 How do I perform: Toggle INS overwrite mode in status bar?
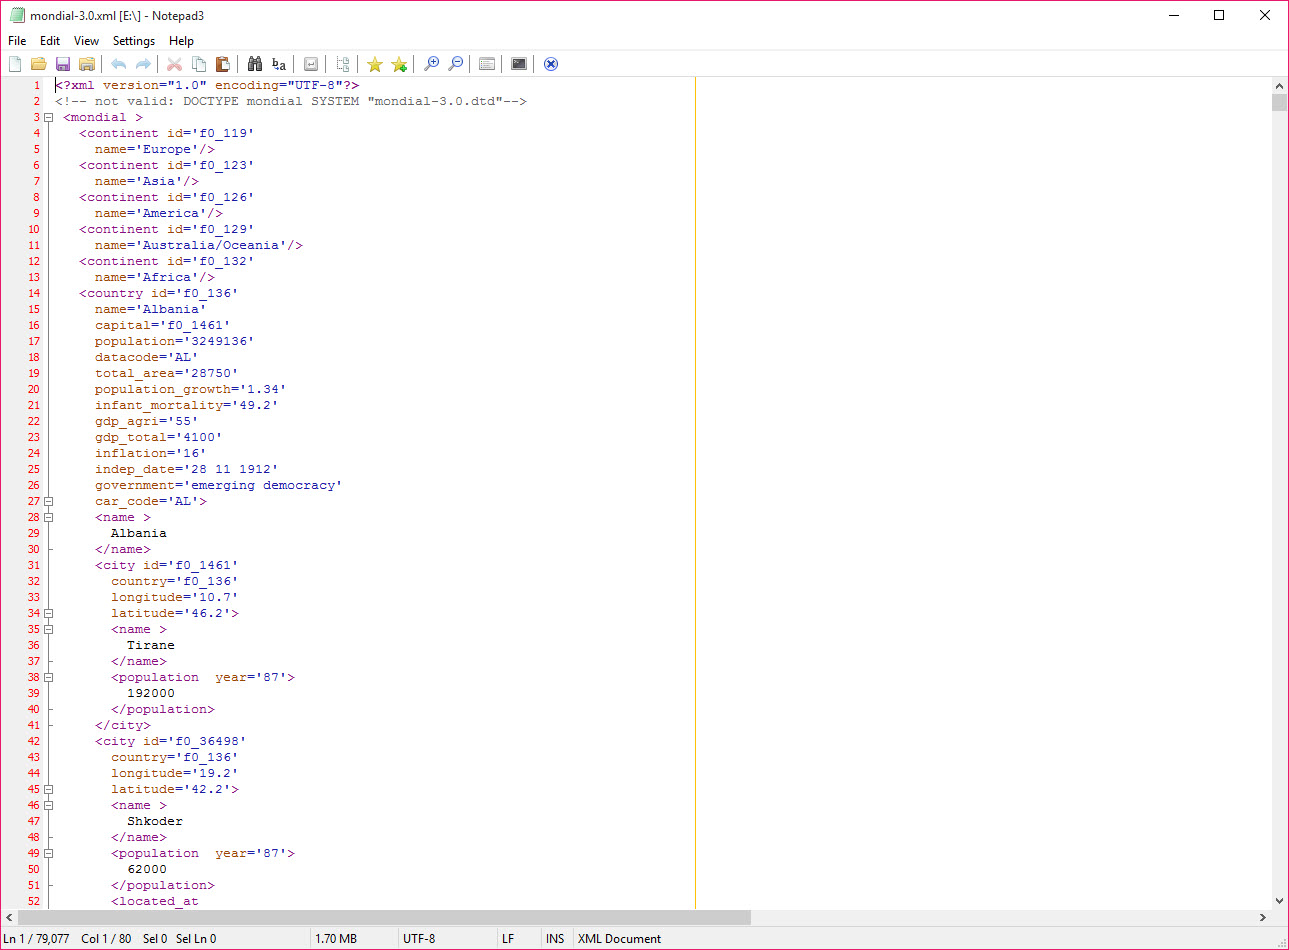[x=555, y=938]
